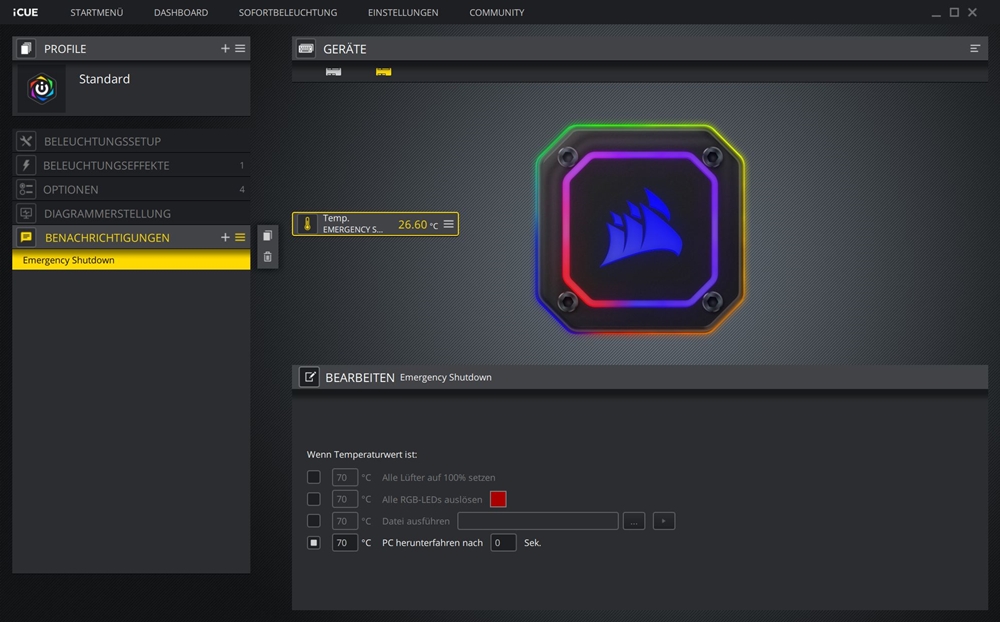Image resolution: width=1000 pixels, height=622 pixels.
Task: Click the 26.60 °C temperature reading
Action: (418, 225)
